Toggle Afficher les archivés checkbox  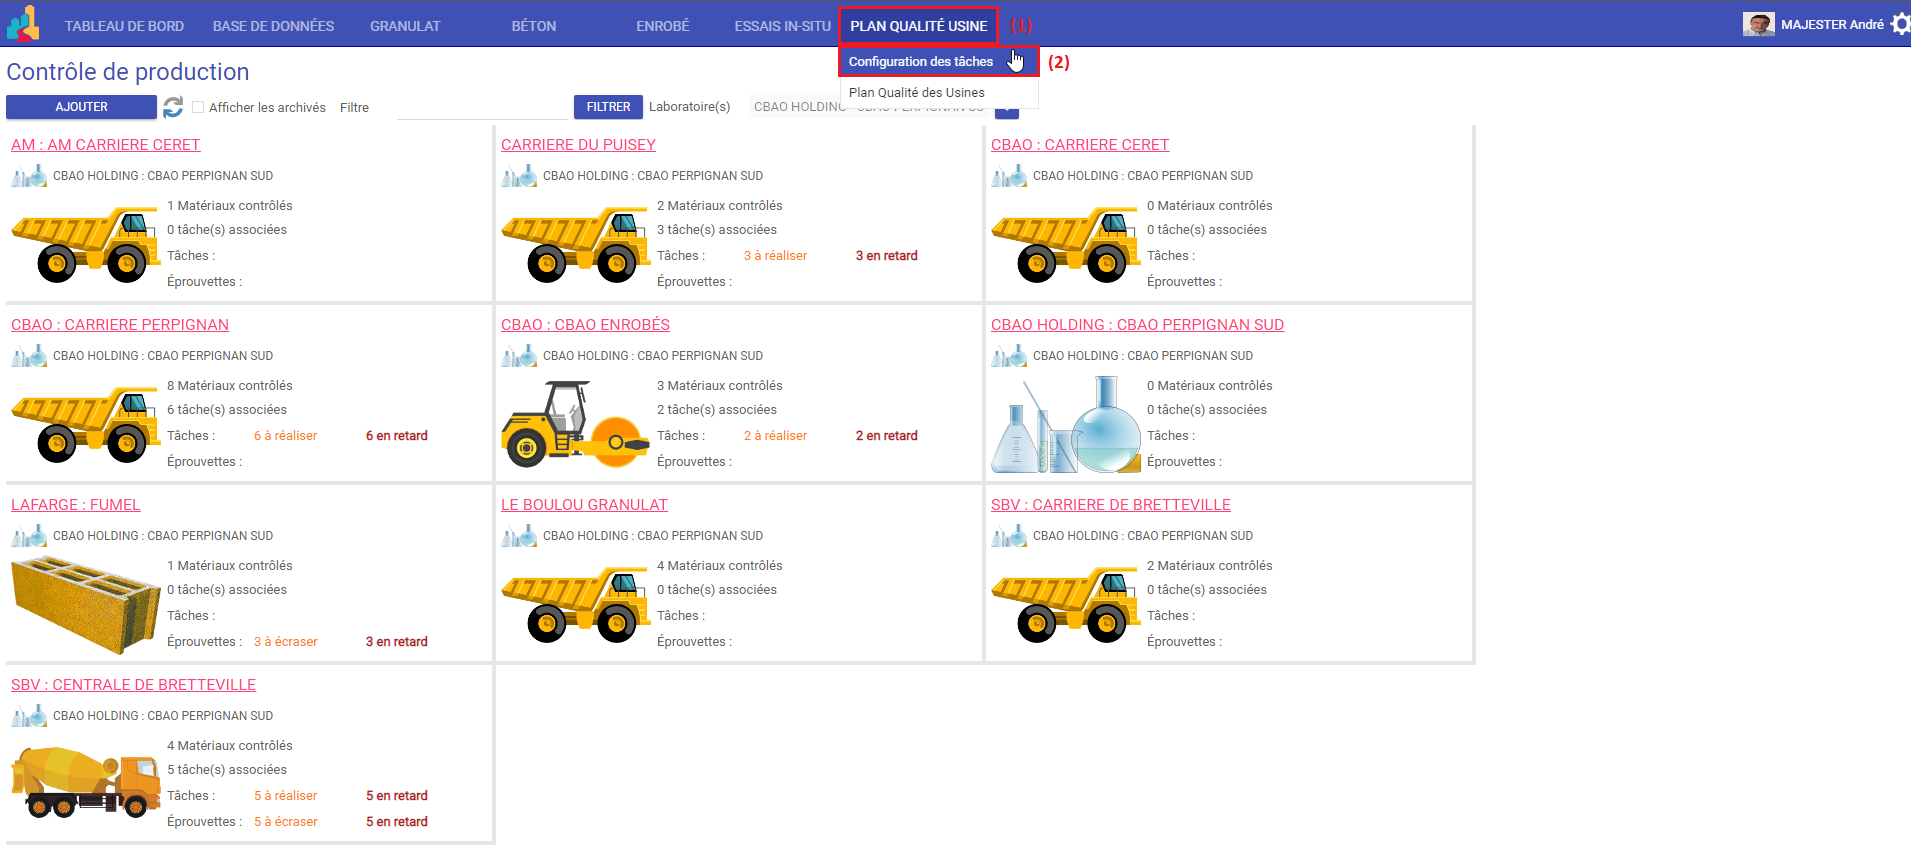tap(198, 107)
